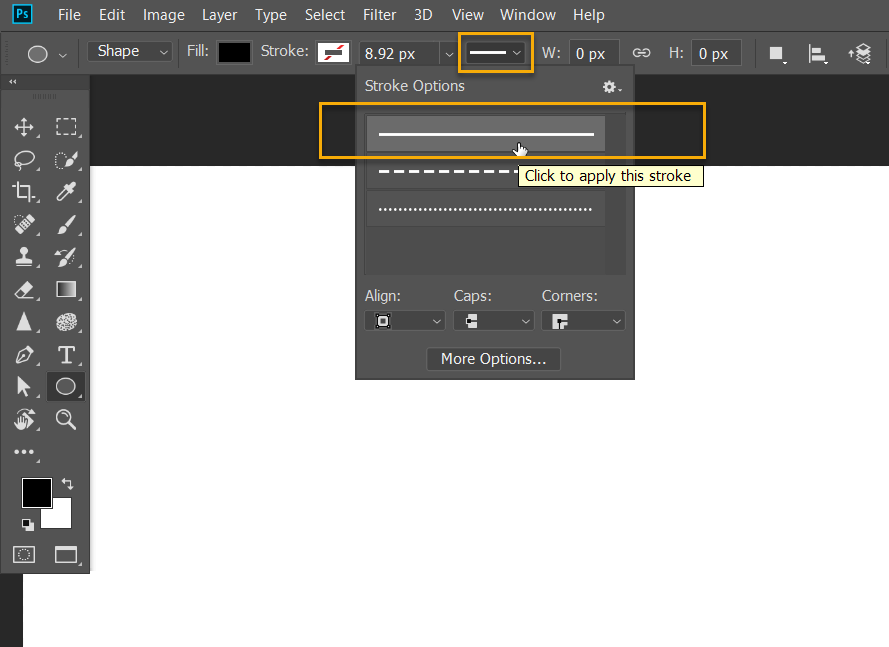Image resolution: width=889 pixels, height=647 pixels.
Task: Toggle Quick Mask mode
Action: 23,555
